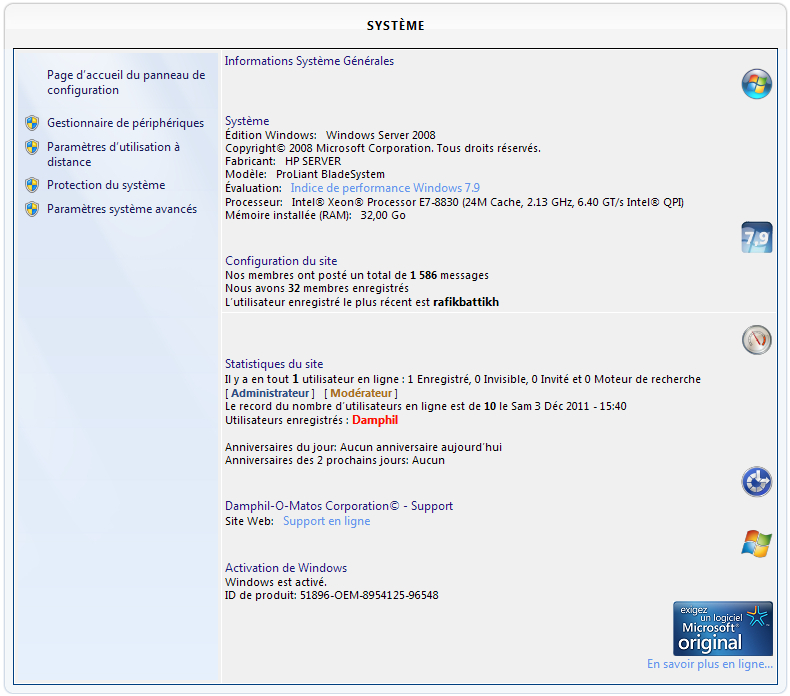
Task: Click the ProLiant BladeSystem model text
Action: coord(330,174)
